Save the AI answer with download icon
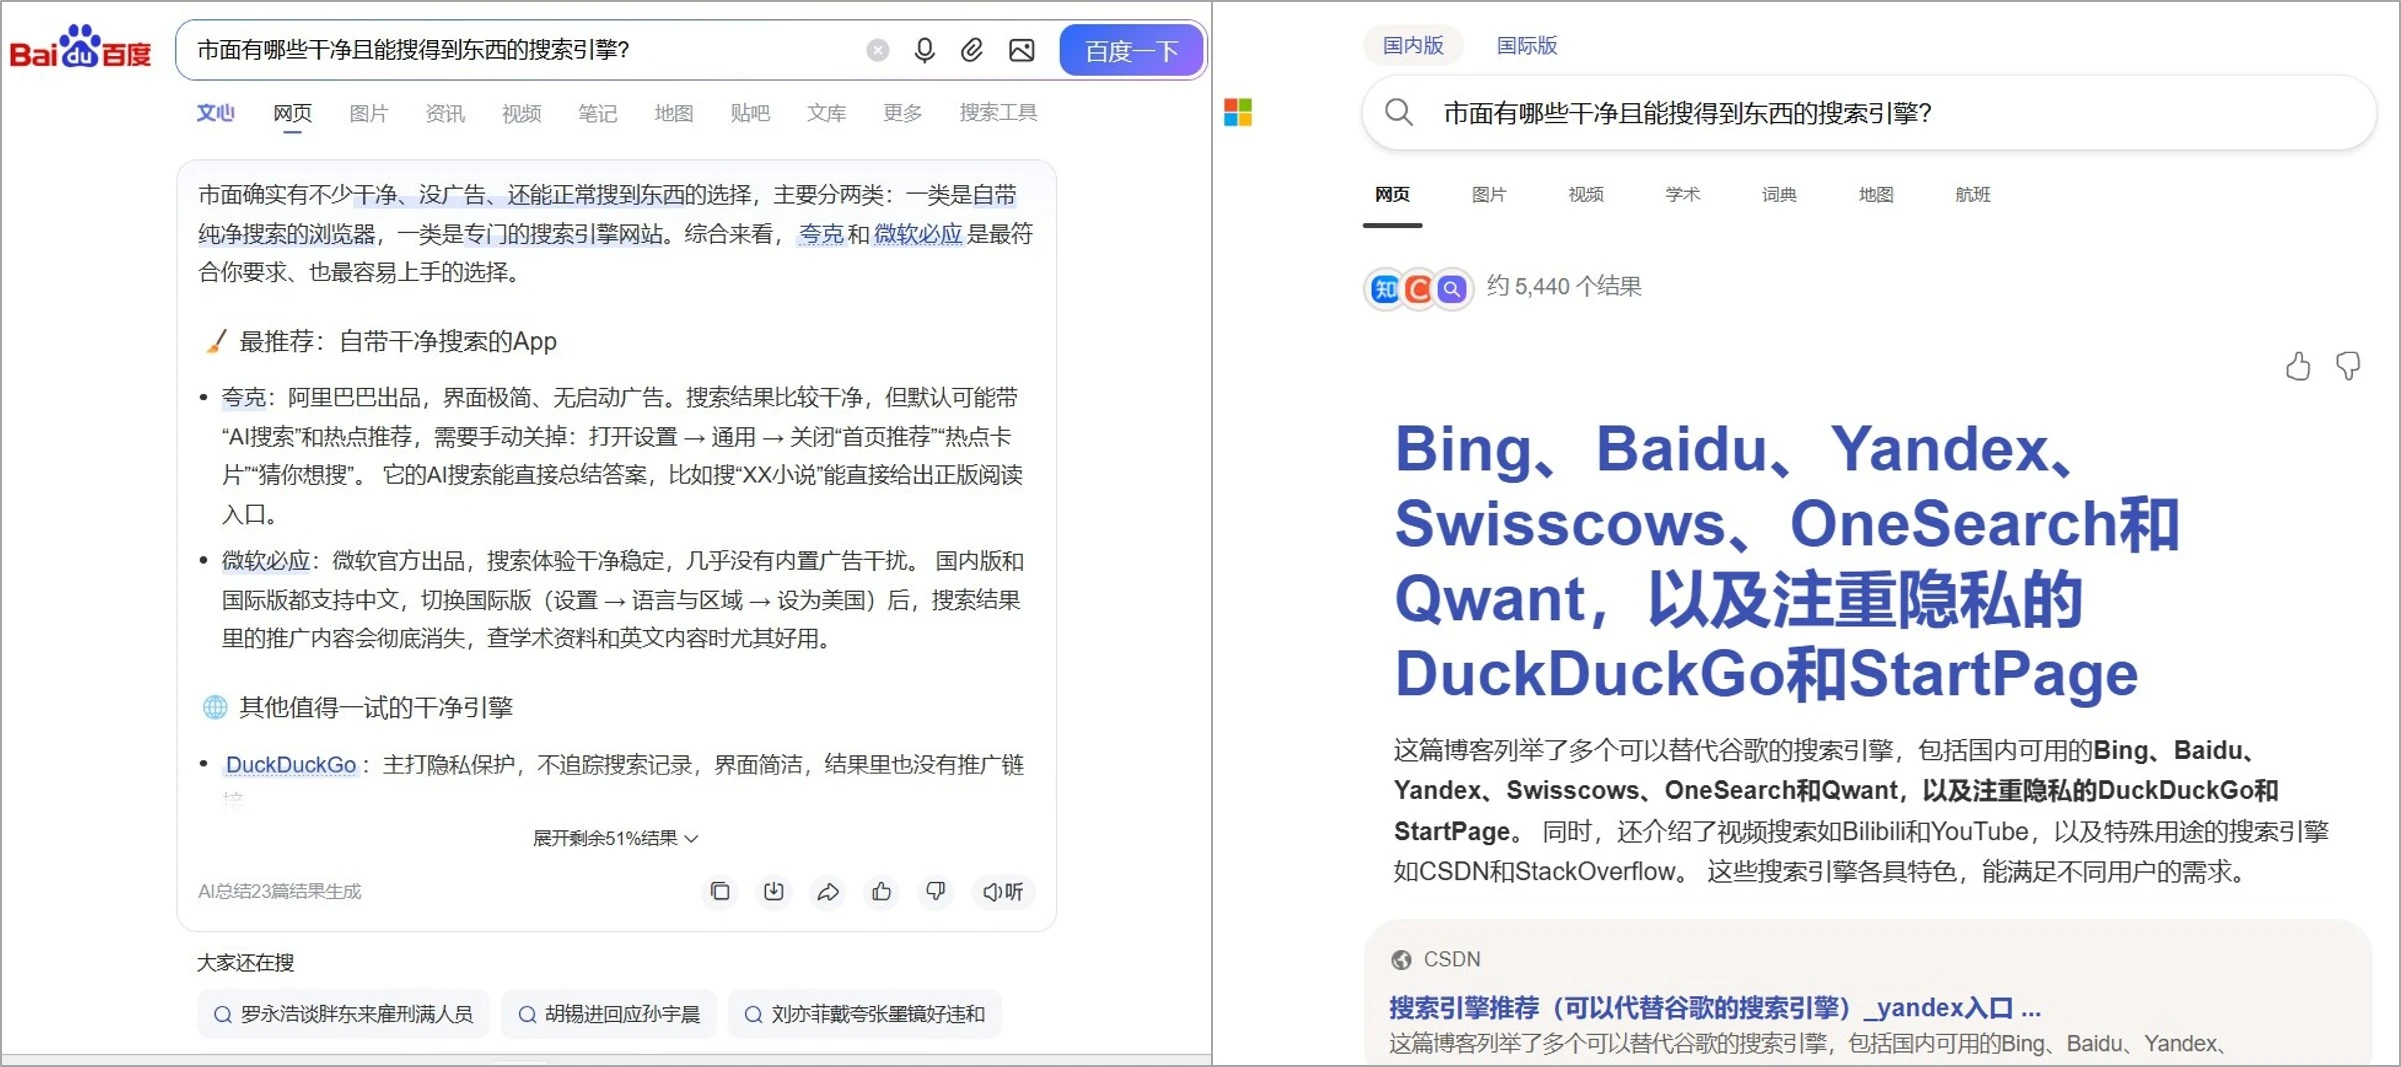This screenshot has height=1067, width=2401. 773,891
